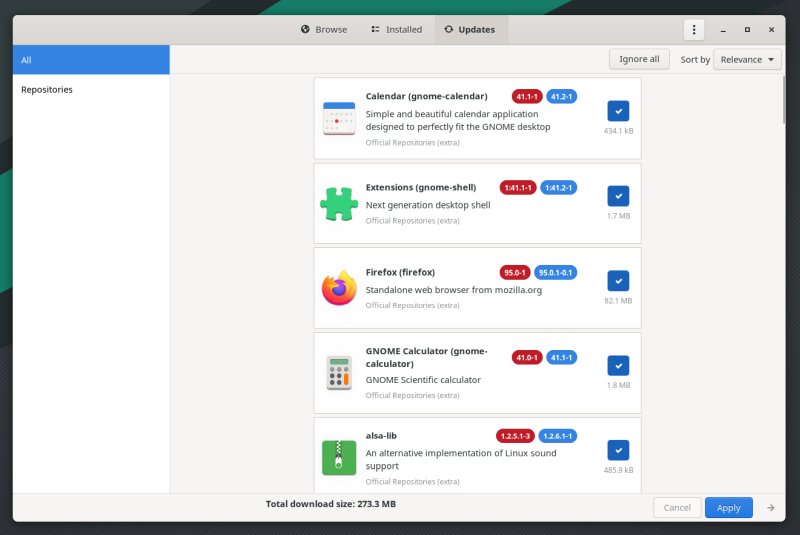This screenshot has width=800, height=535.
Task: Click 'GNOME Scientific calculator' description
Action: (x=423, y=379)
